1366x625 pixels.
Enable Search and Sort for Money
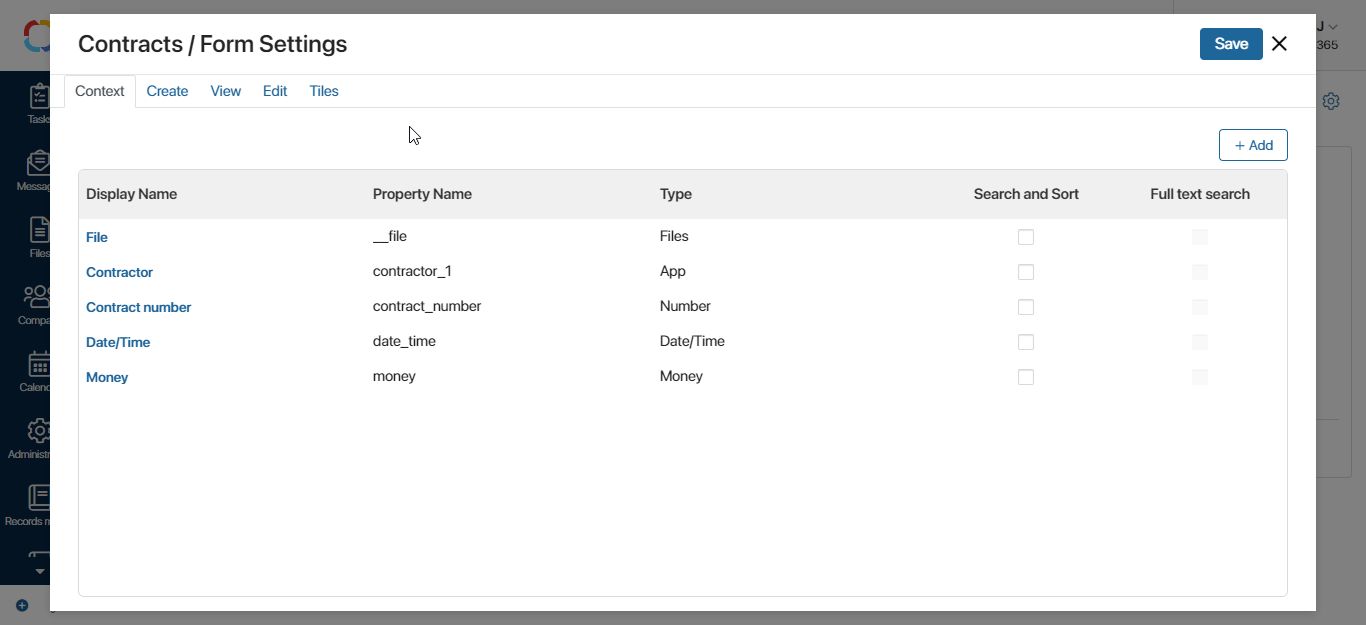point(1026,377)
